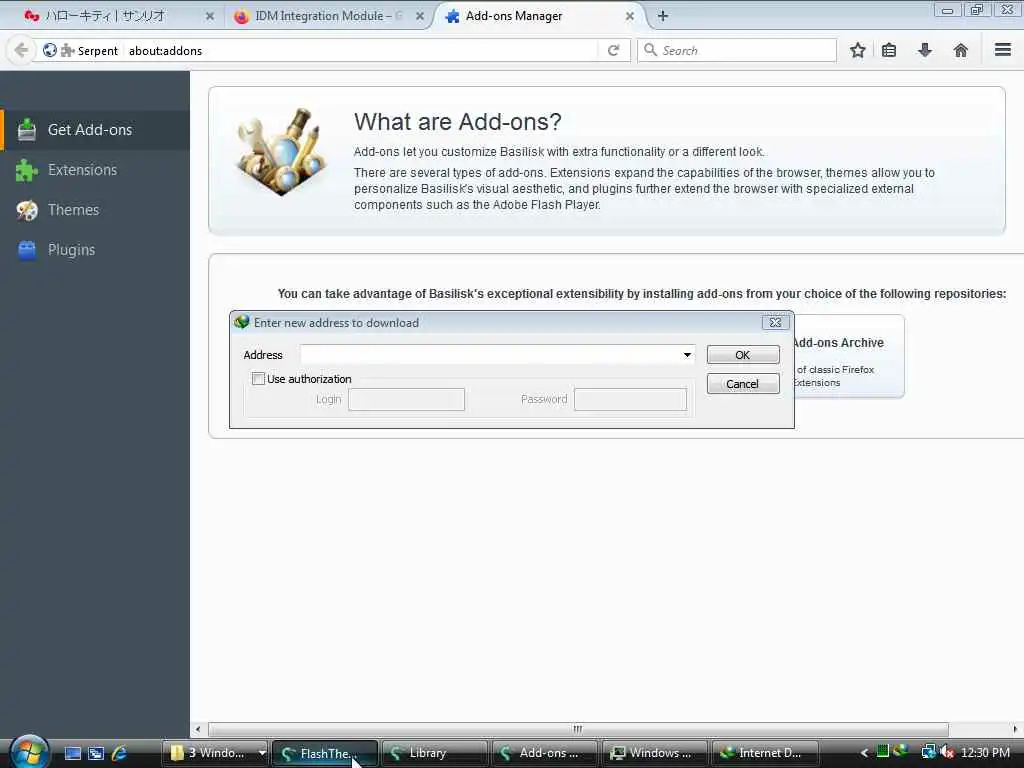Open the Basilisk hamburger menu
The height and width of the screenshot is (768, 1024).
click(1002, 50)
